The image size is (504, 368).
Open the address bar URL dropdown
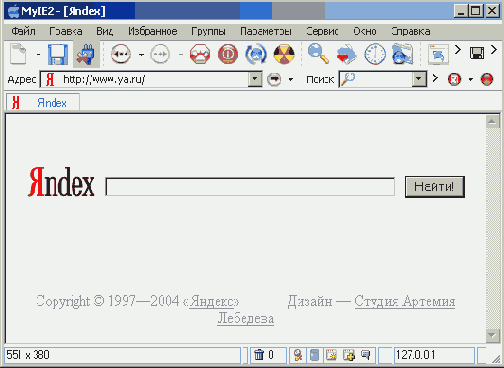(x=255, y=79)
